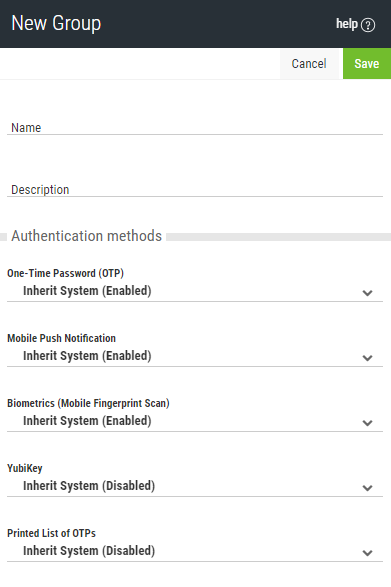Click the Name input field
The width and height of the screenshot is (391, 587).
point(195,127)
